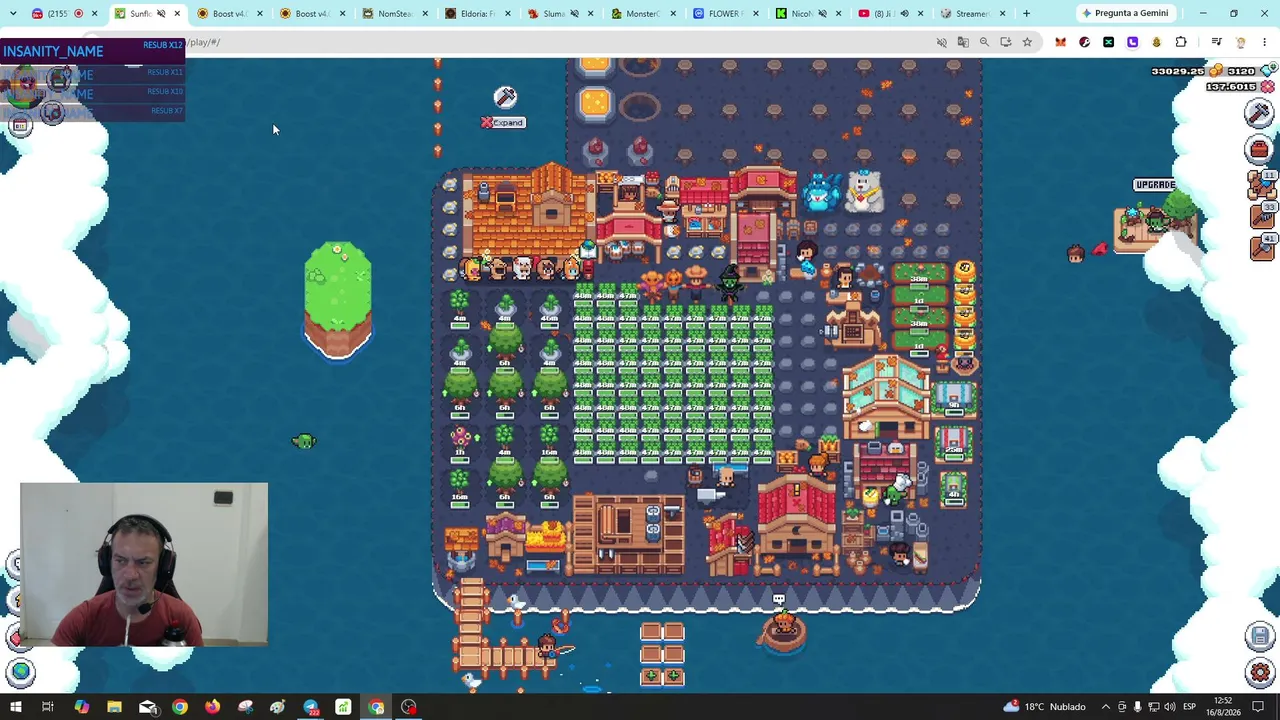Select the axe item with count 41
The image size is (1280, 720).
point(1261,248)
